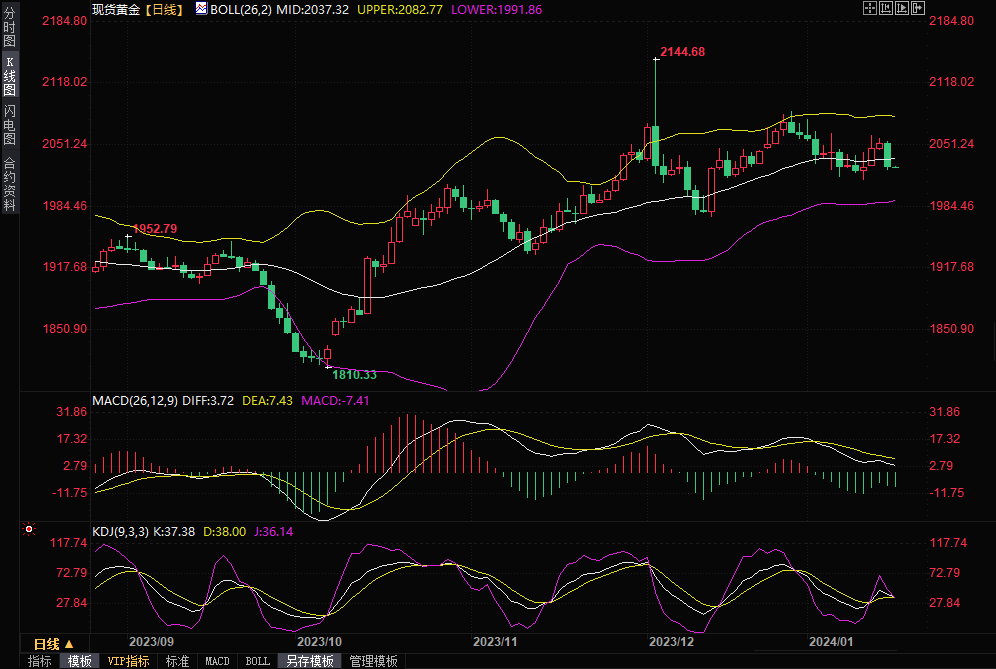Select the 指标 bottom tab
The height and width of the screenshot is (669, 996).
40,661
